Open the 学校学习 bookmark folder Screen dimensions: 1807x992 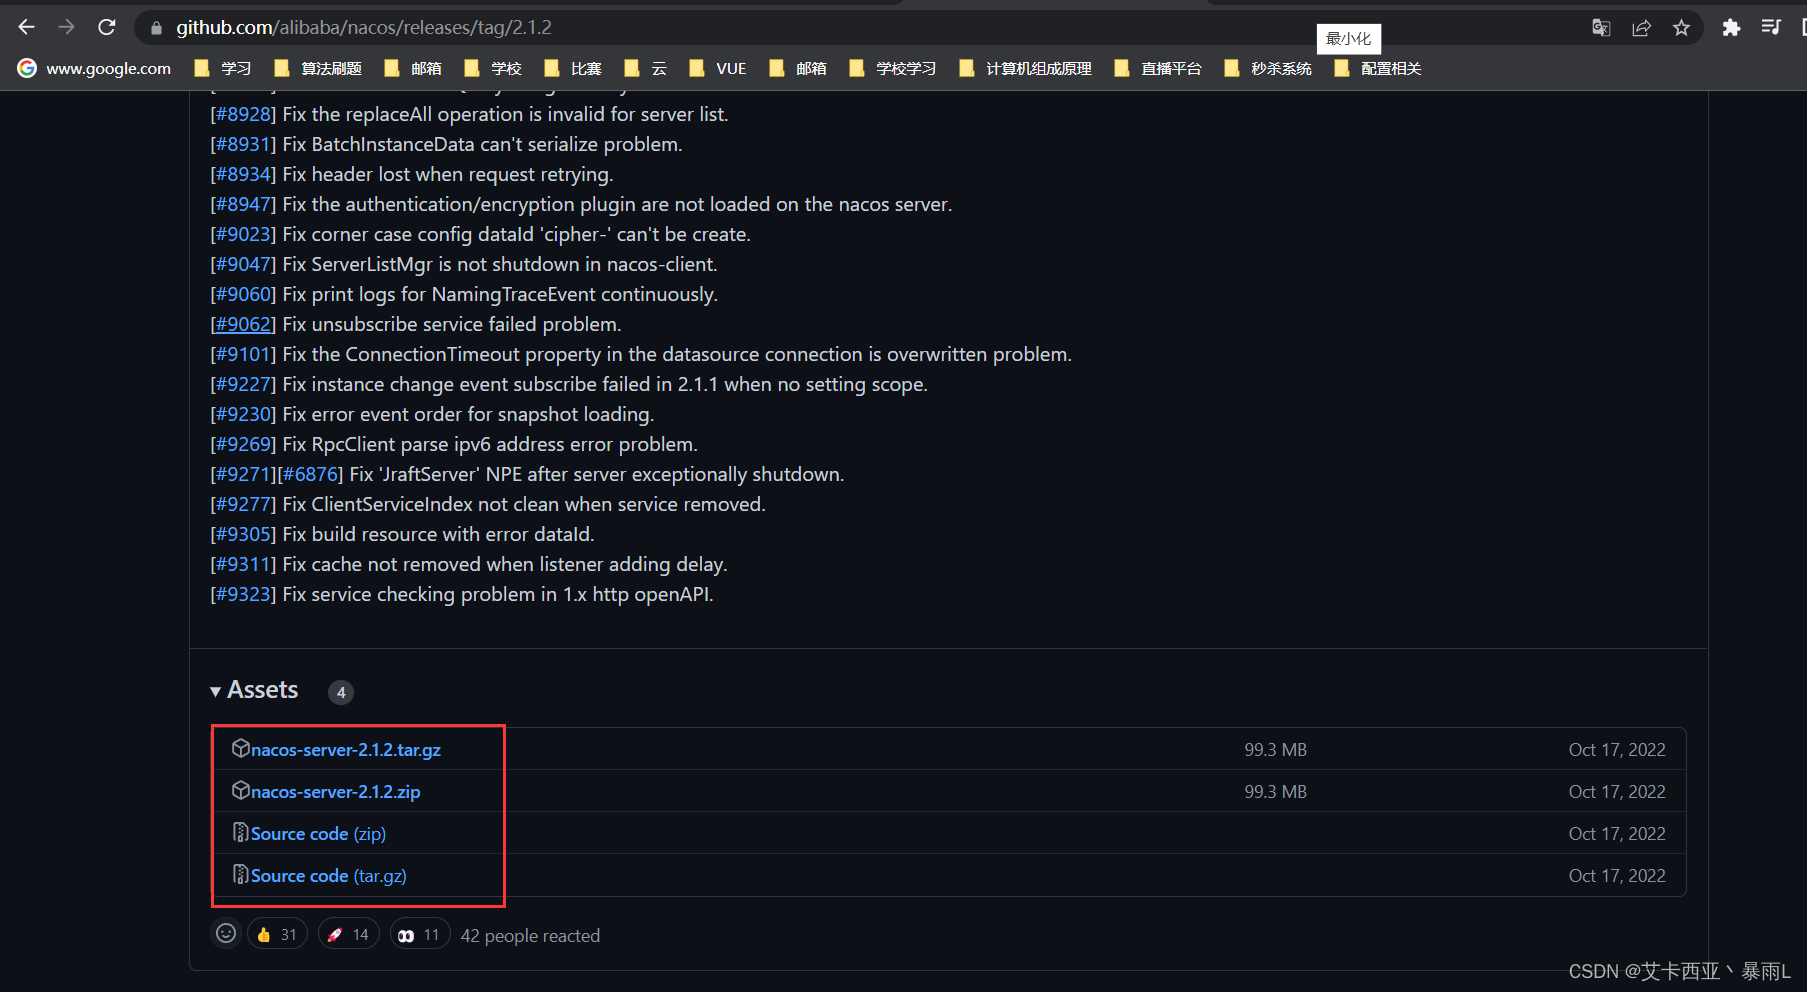(x=893, y=68)
